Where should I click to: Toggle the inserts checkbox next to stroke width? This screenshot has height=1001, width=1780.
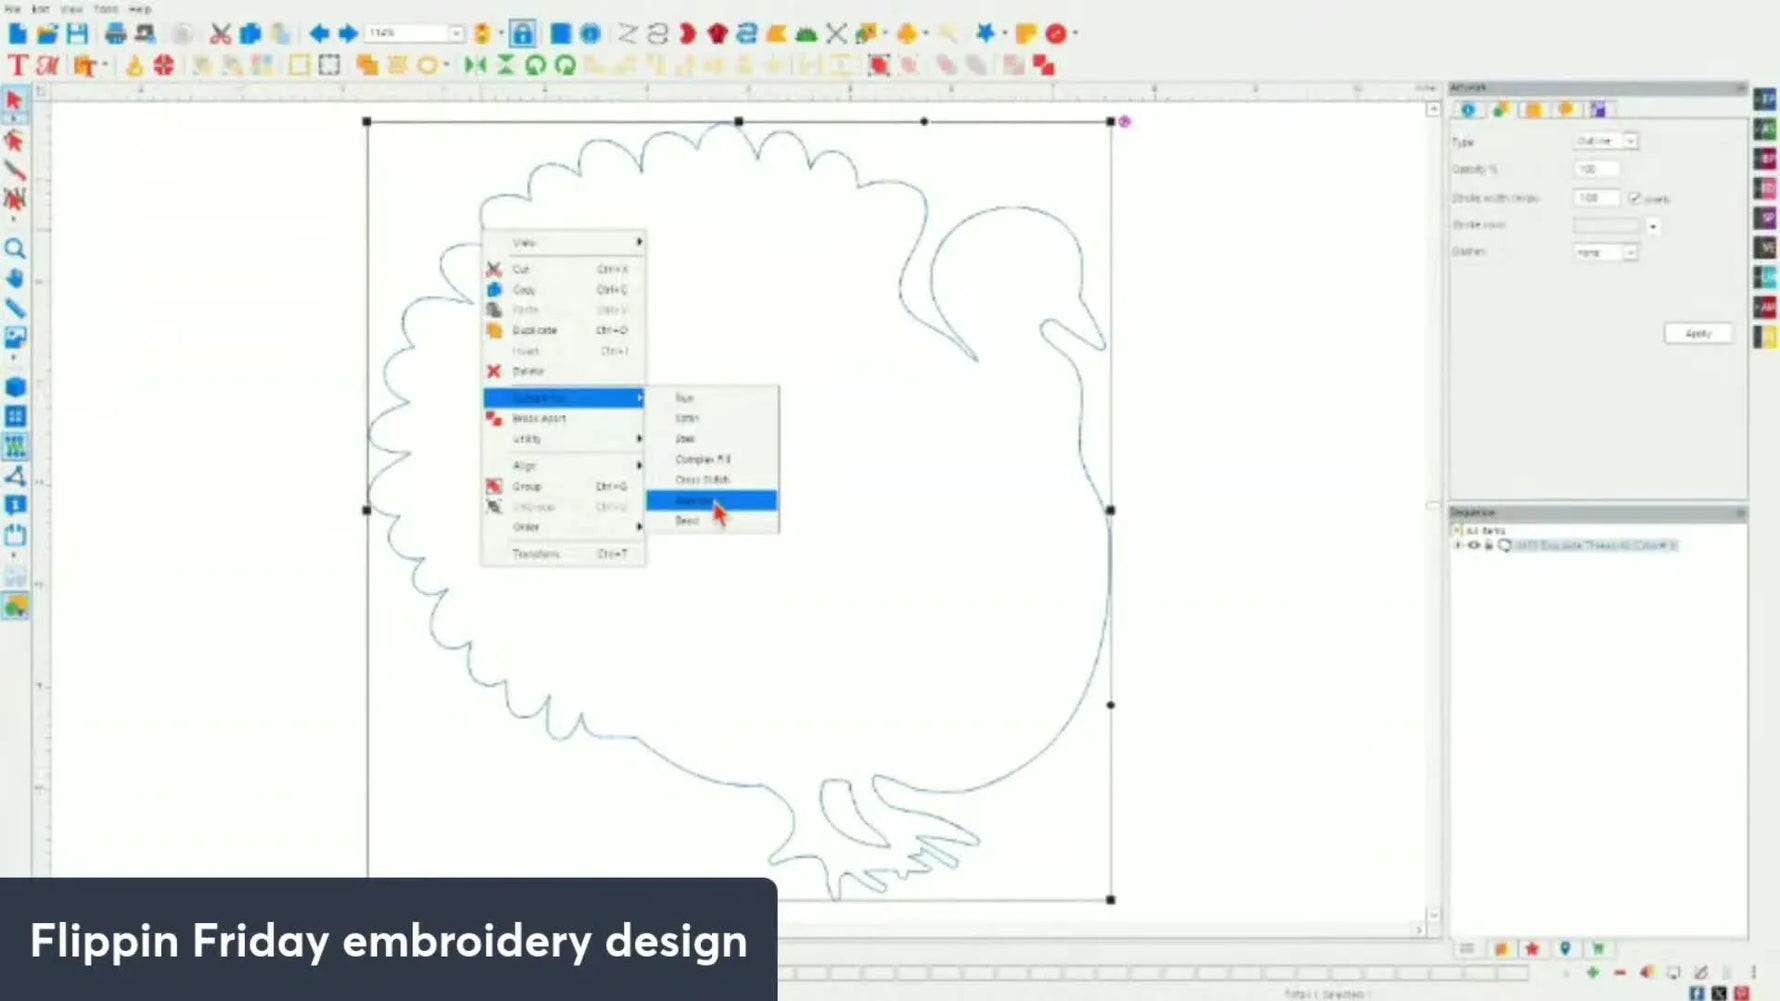[x=1636, y=198]
